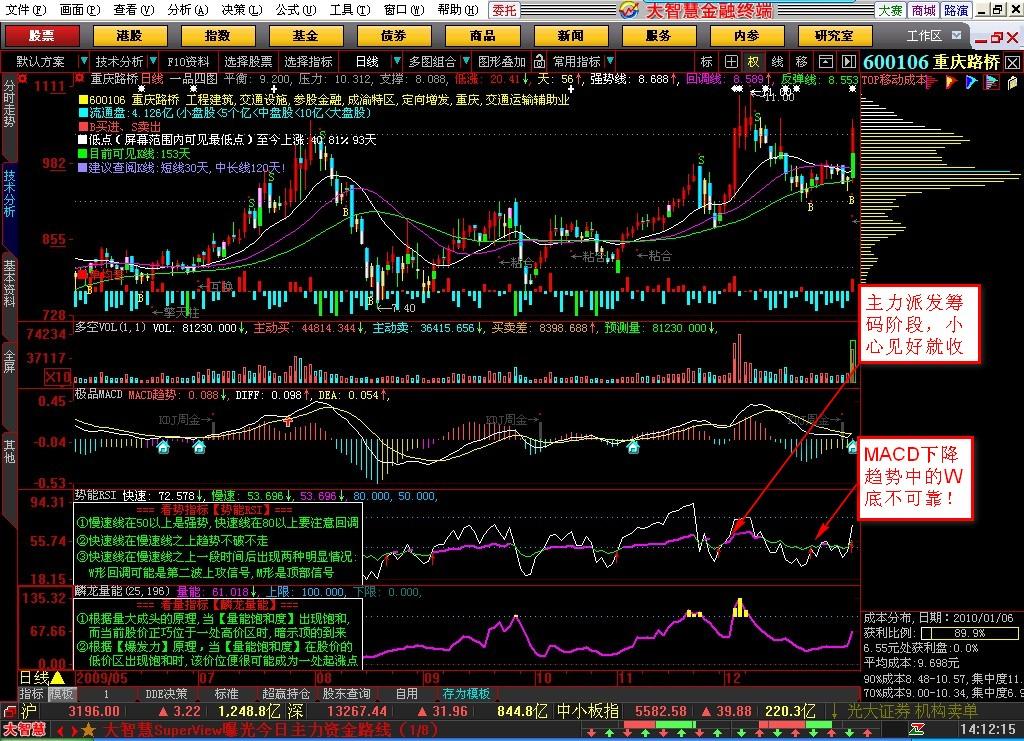Open the 文件(F) menu
The image size is (1024, 741).
25,9
